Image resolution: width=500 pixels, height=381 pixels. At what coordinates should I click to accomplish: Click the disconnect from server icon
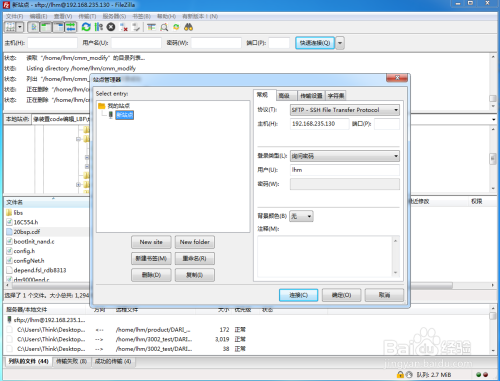124,27
